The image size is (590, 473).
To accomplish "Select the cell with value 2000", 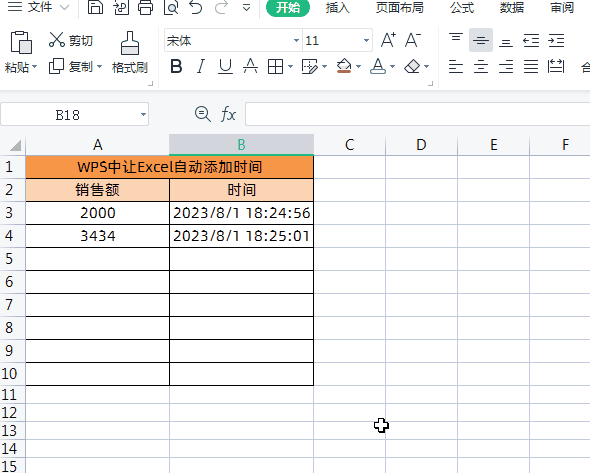I will (x=97, y=213).
